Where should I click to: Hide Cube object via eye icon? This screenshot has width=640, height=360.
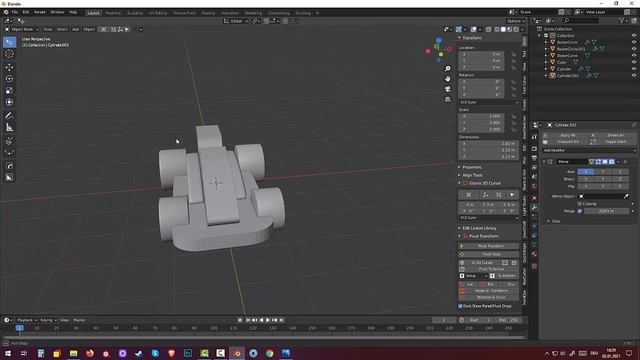tap(634, 62)
